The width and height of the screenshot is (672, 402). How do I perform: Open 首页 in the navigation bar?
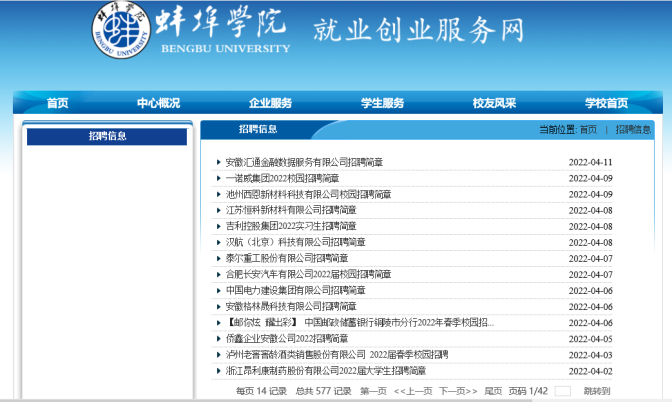(58, 103)
